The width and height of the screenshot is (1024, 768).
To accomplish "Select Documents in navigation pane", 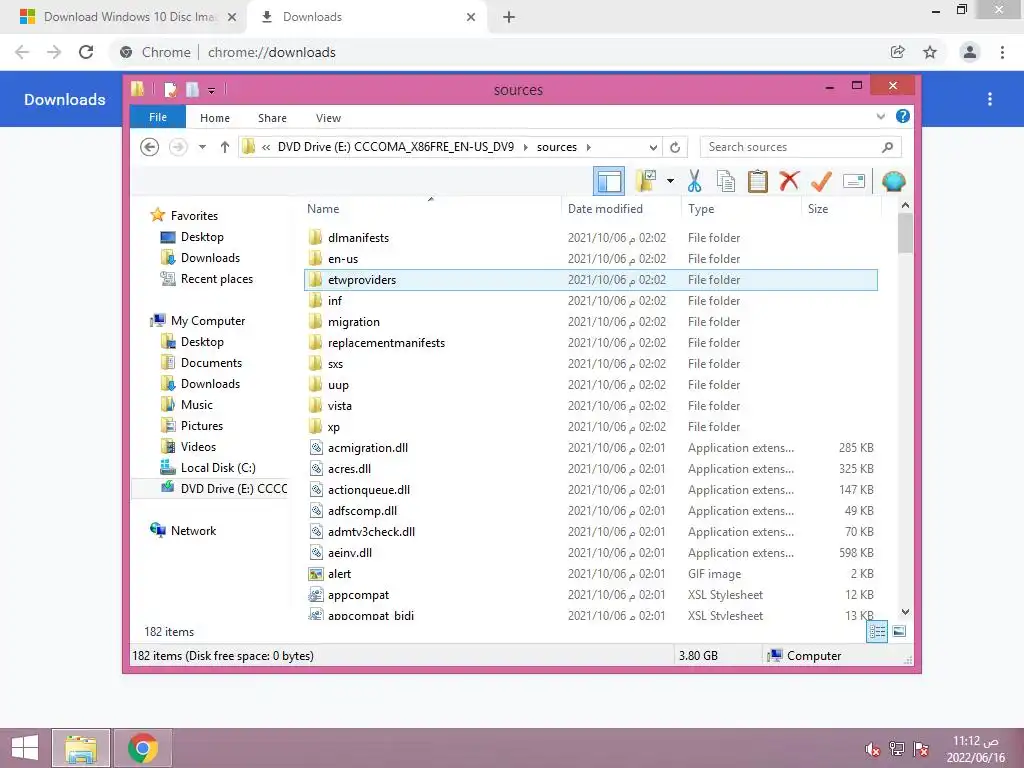I will [211, 362].
